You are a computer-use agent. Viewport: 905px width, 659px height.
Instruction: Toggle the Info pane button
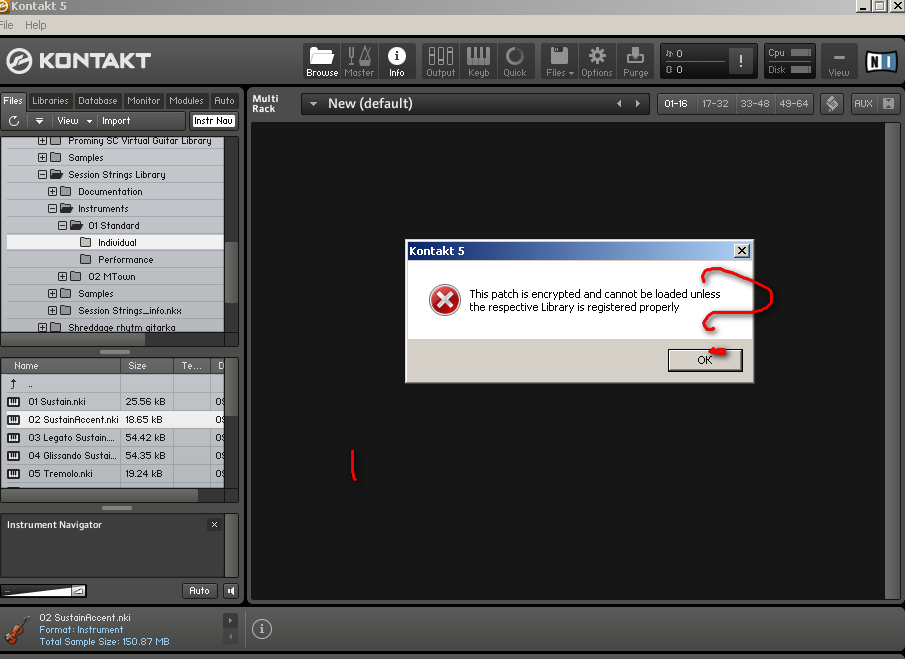click(397, 61)
